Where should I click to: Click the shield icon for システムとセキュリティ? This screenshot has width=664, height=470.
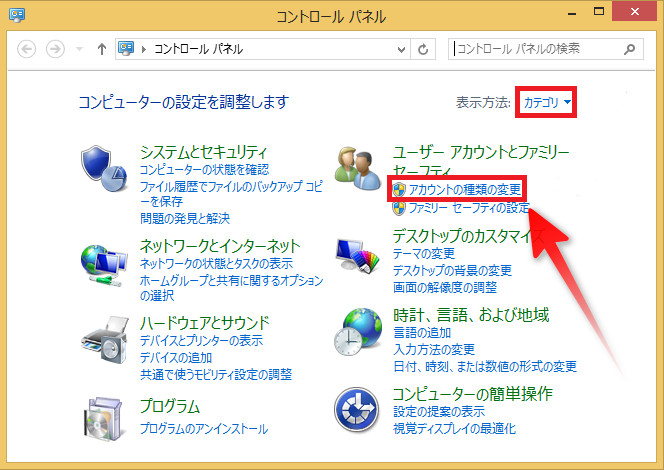(104, 169)
